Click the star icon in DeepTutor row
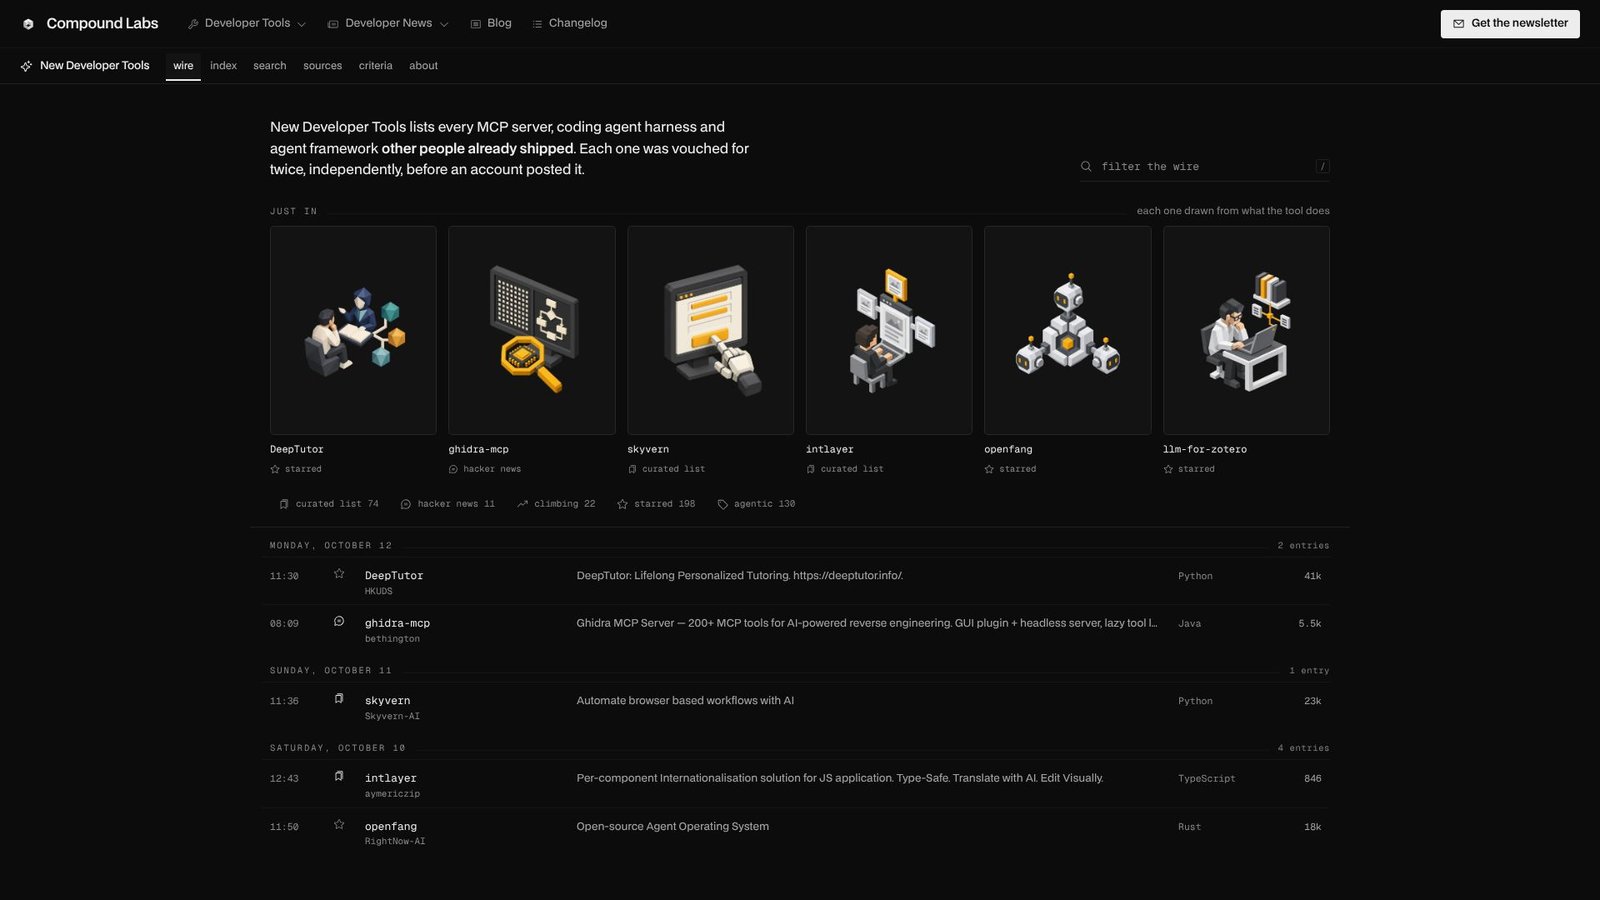Screen dimensions: 1600x900 tap(339, 574)
